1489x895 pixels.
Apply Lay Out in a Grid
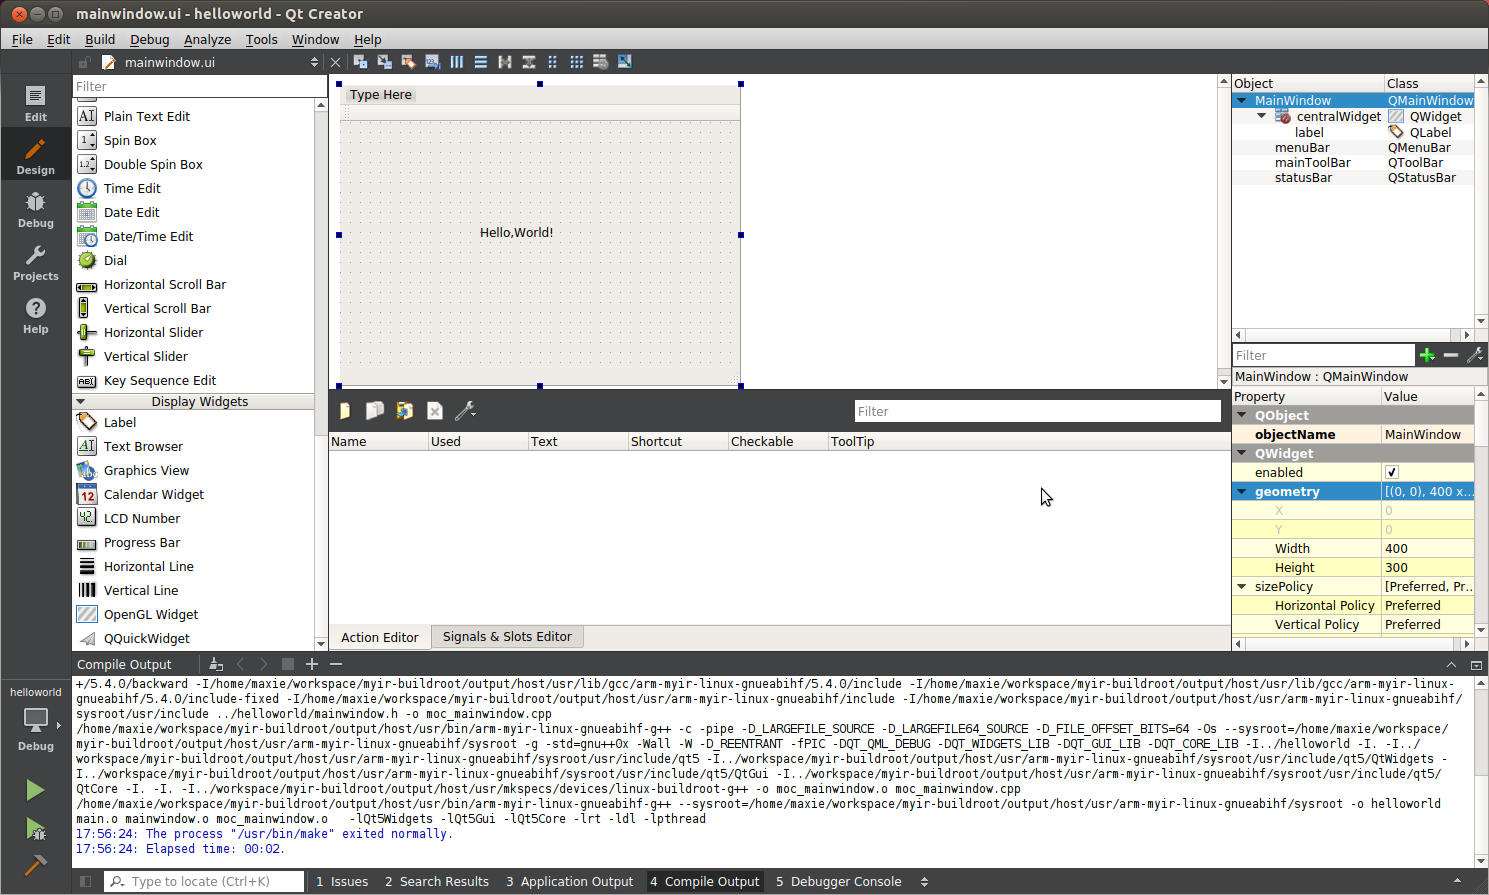[x=577, y=62]
